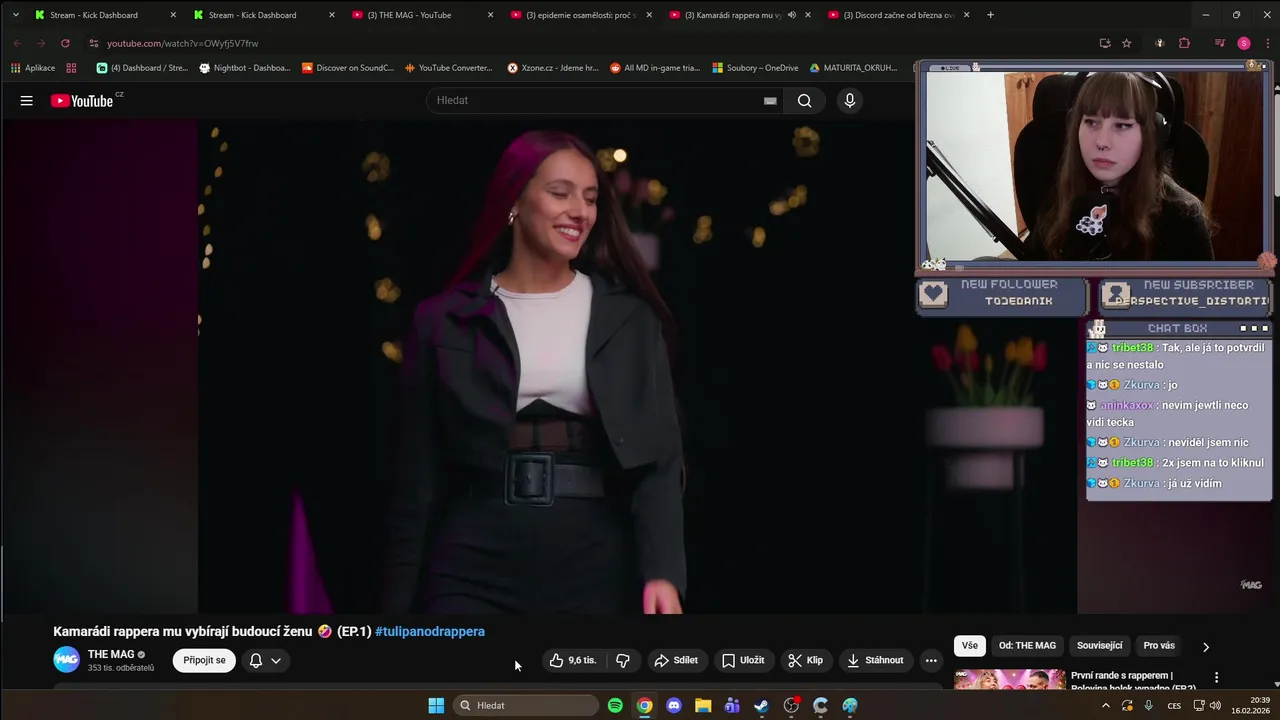Reload the page

(65, 43)
